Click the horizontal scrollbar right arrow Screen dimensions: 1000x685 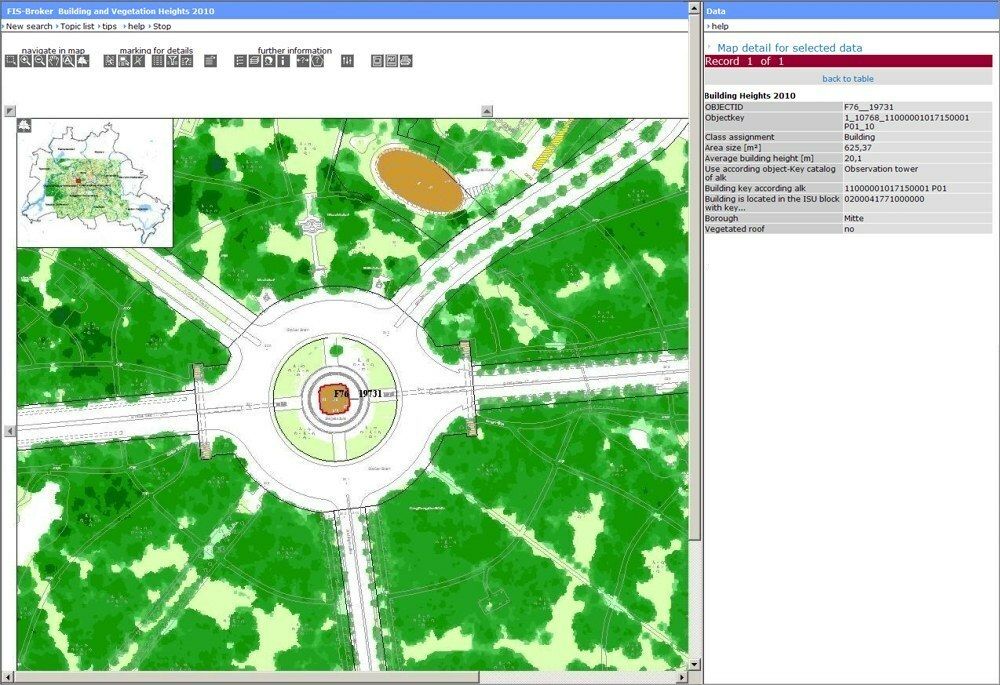(682, 677)
